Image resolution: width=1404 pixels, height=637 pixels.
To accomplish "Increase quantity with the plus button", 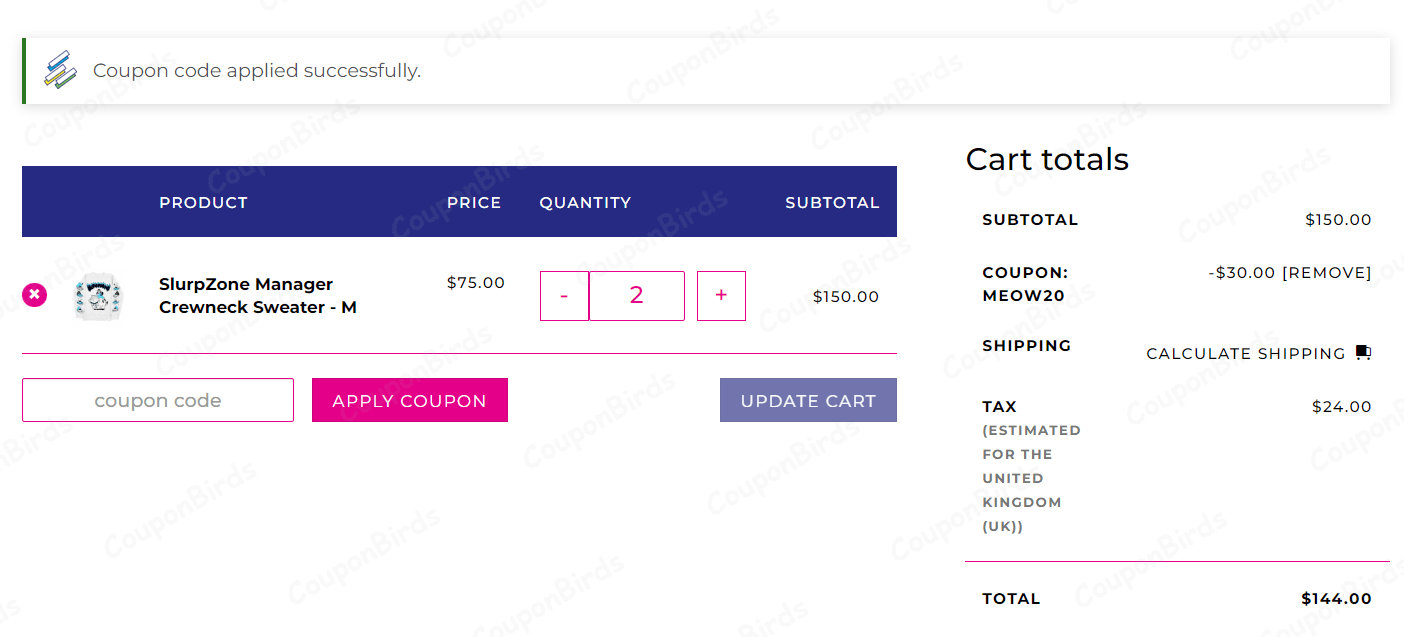I will tap(721, 296).
